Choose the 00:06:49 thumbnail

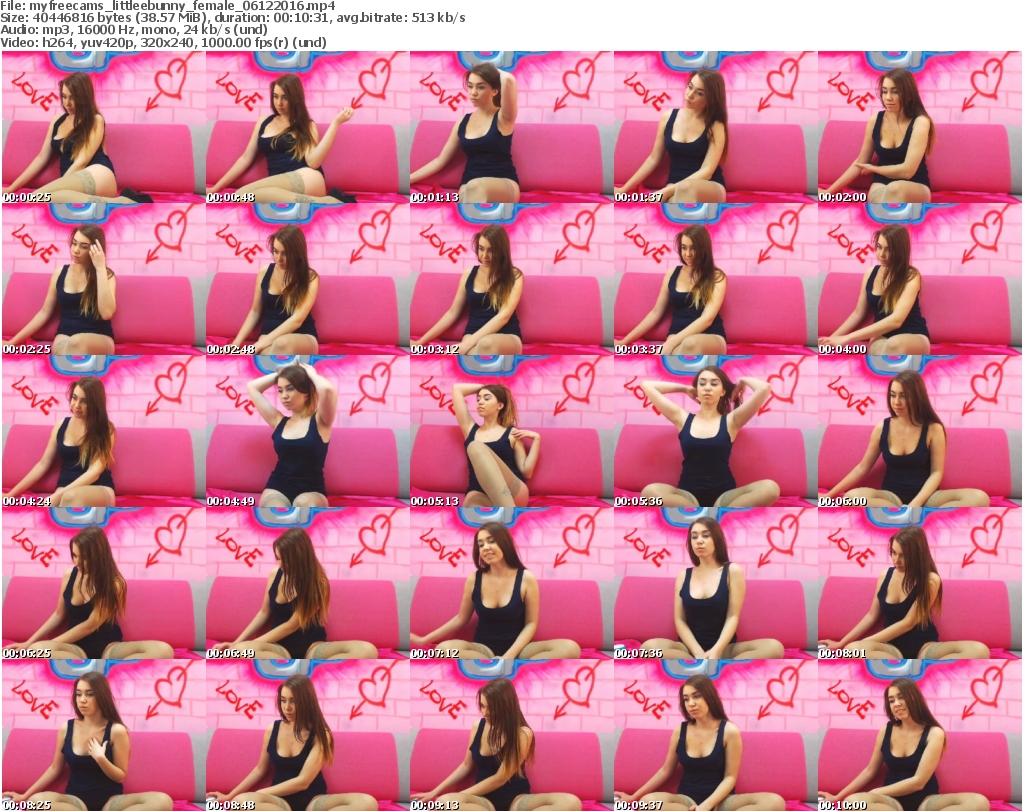click(x=308, y=584)
